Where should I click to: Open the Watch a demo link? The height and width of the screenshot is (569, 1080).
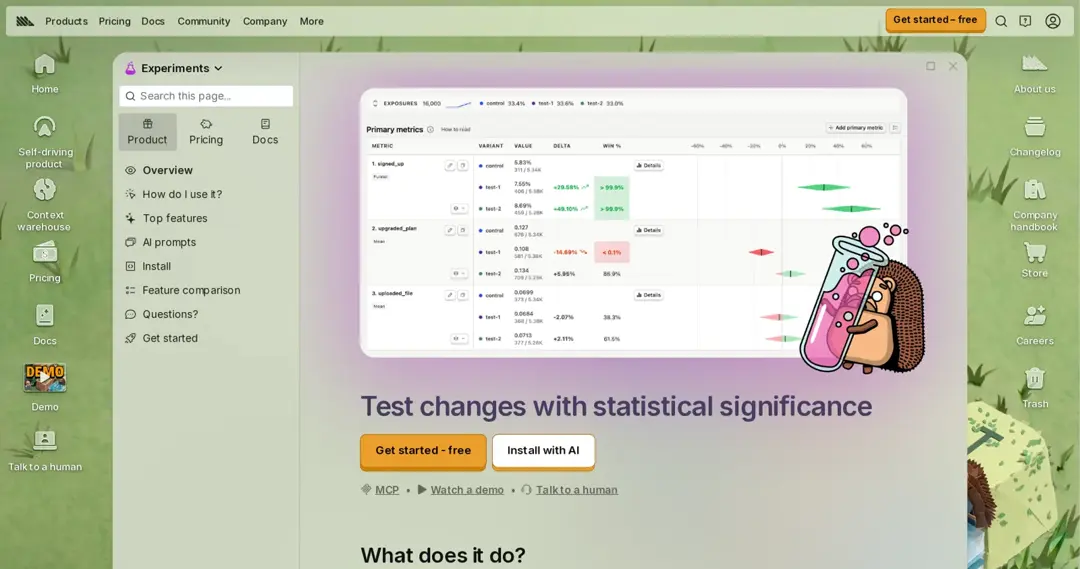click(467, 490)
